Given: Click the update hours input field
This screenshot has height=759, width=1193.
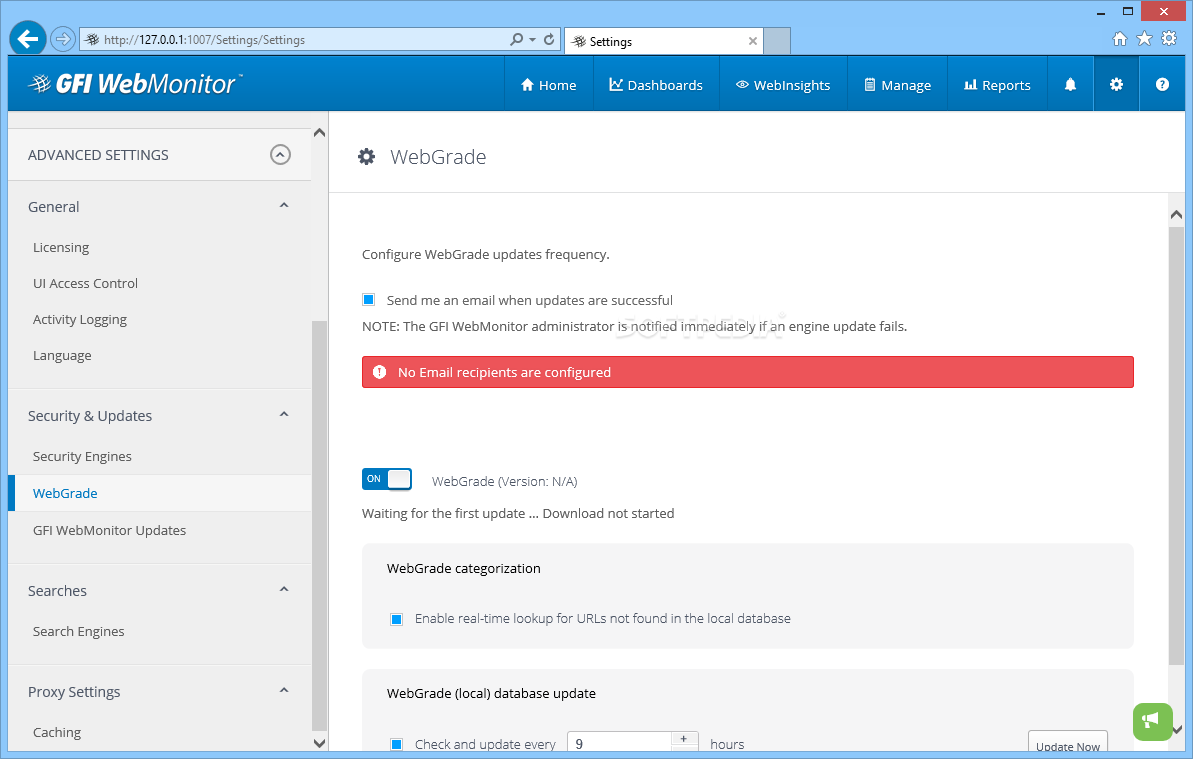Looking at the screenshot, I should 619,743.
